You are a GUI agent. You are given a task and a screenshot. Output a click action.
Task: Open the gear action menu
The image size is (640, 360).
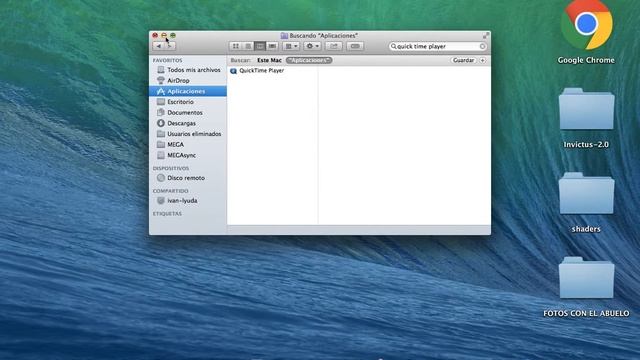click(312, 46)
